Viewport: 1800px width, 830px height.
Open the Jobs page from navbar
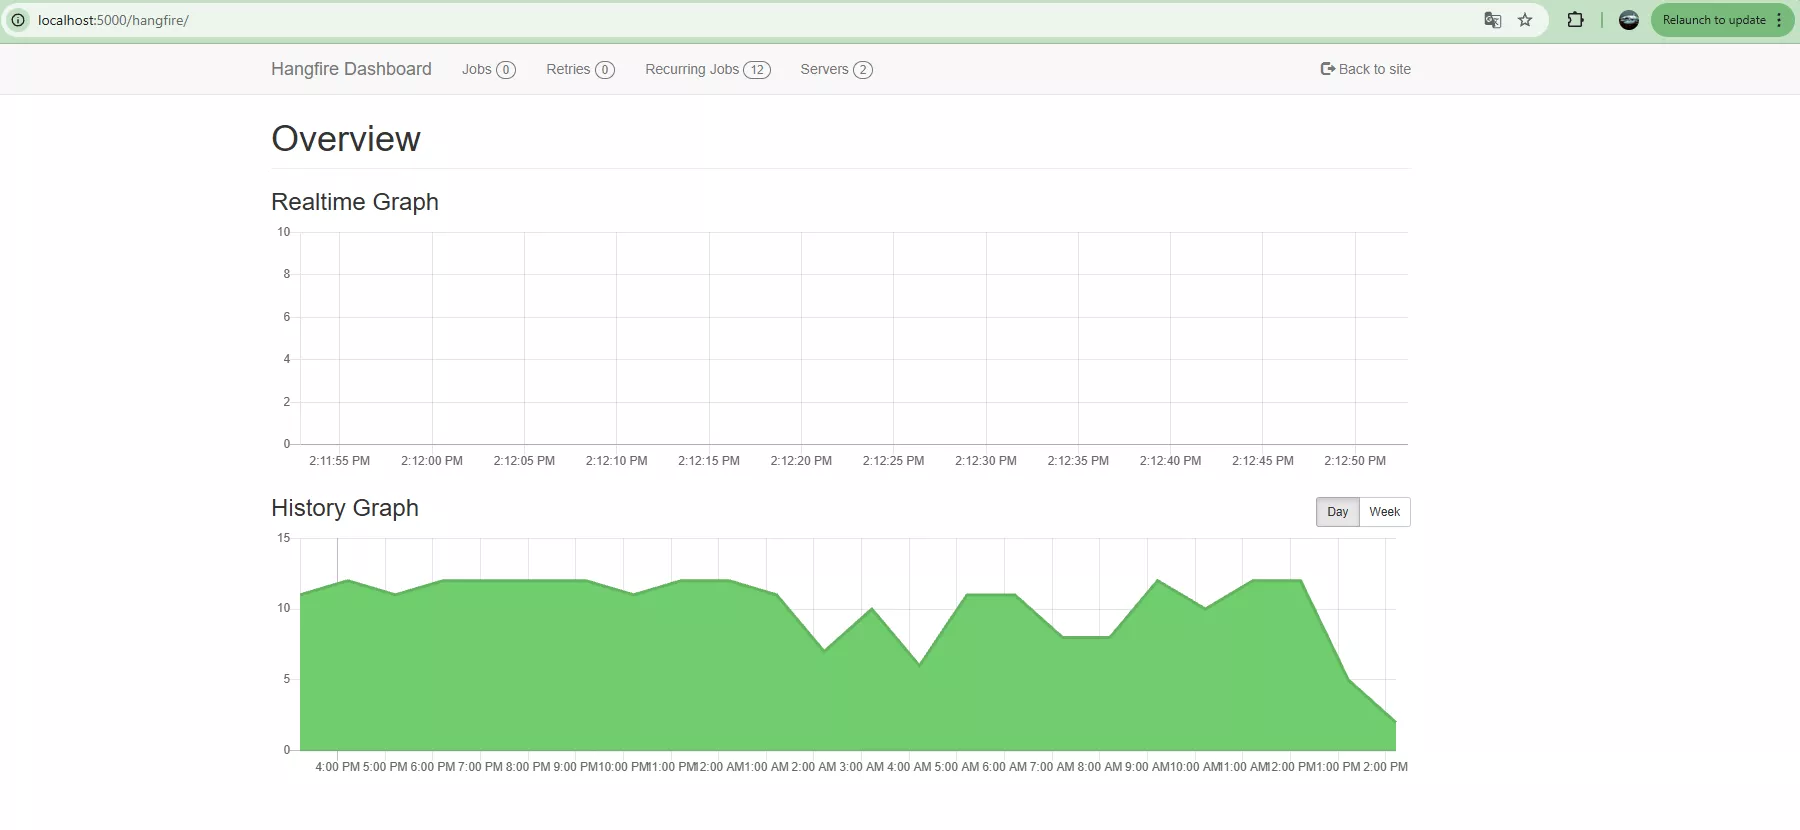tap(477, 69)
